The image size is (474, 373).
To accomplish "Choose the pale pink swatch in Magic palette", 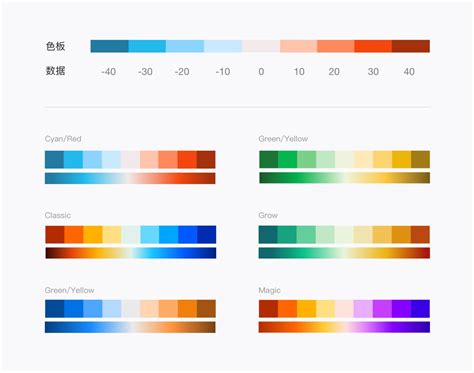I will (x=344, y=309).
